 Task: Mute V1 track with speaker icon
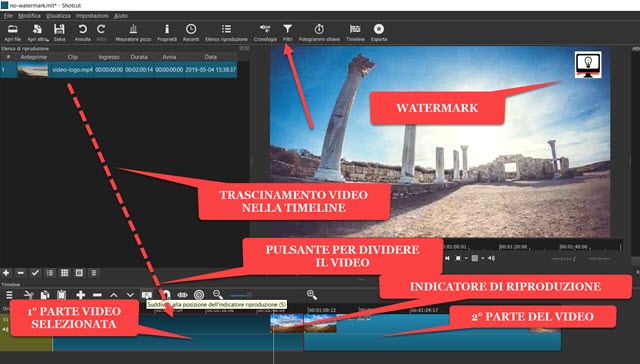coord(6,329)
